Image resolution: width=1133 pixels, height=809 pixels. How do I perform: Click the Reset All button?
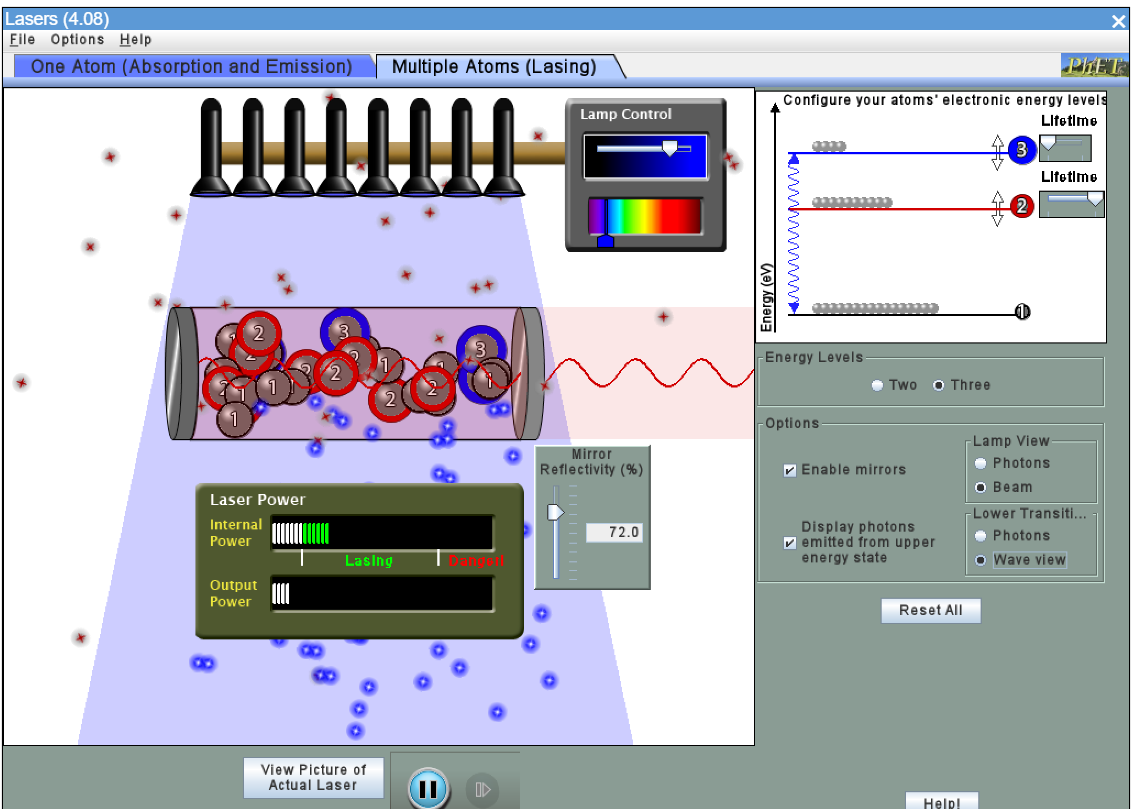point(931,610)
